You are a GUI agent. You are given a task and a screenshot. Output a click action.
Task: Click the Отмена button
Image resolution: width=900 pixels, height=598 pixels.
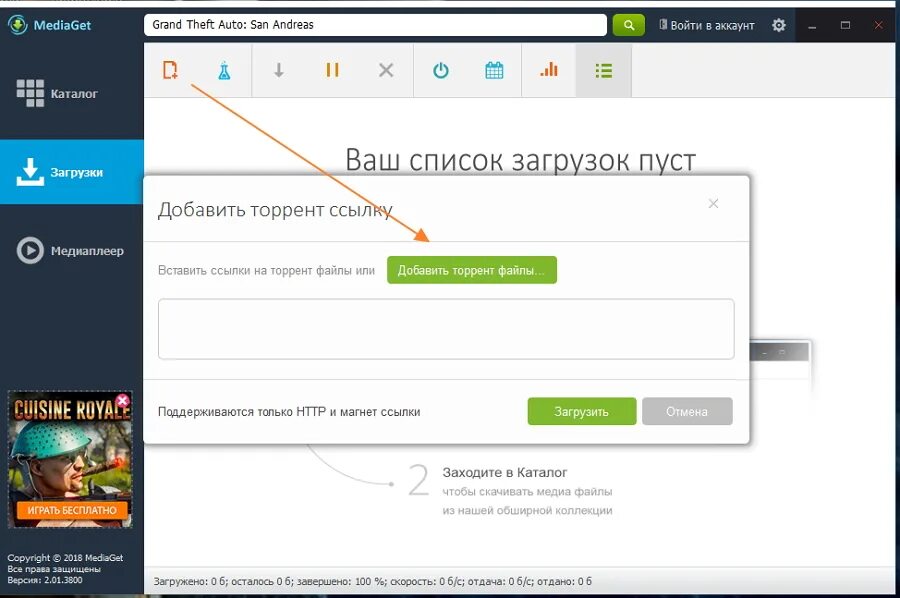pos(687,411)
